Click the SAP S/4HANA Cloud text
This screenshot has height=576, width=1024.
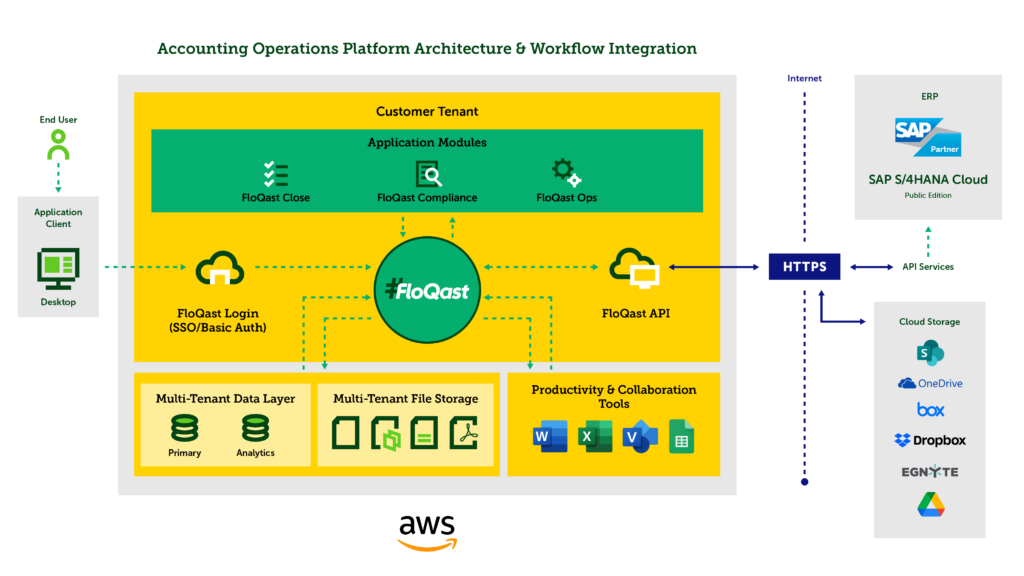tap(928, 180)
